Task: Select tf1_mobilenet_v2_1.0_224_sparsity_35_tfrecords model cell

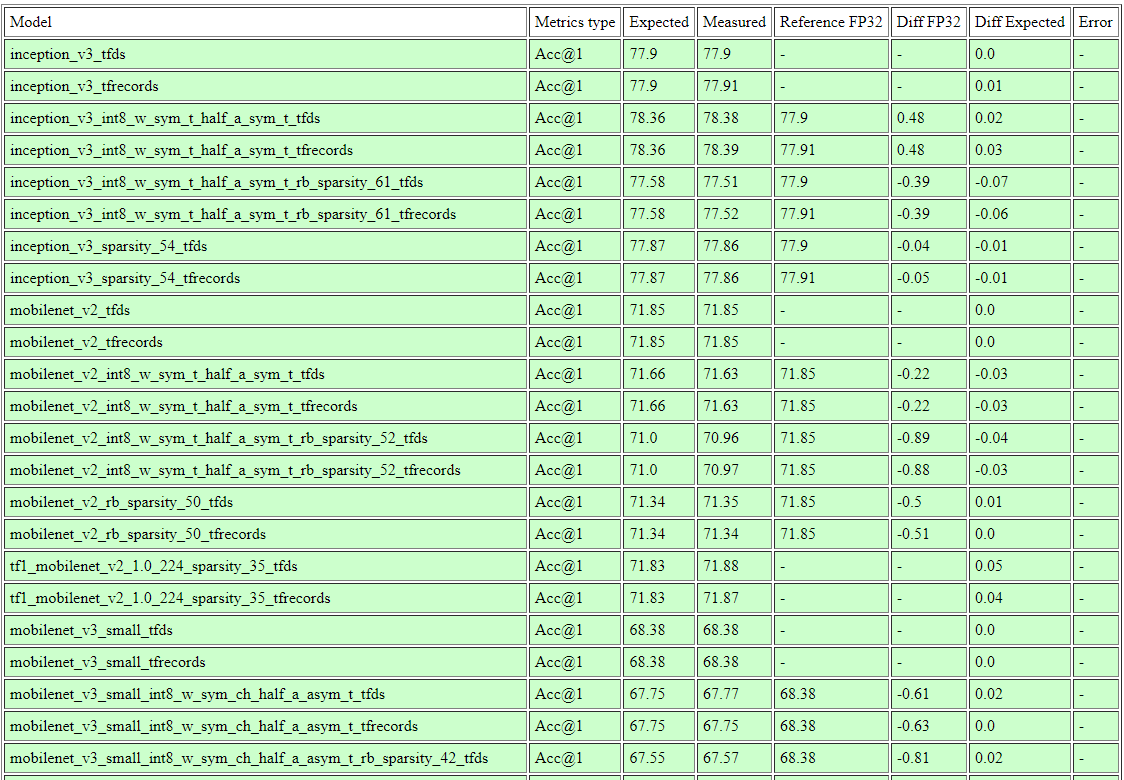Action: pos(265,599)
